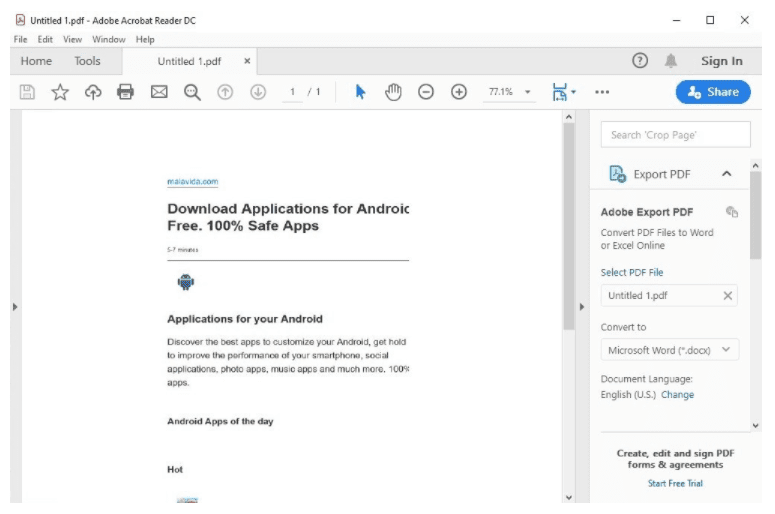Open the find text magnifier icon
Screen dimensions: 775x514
point(192,92)
